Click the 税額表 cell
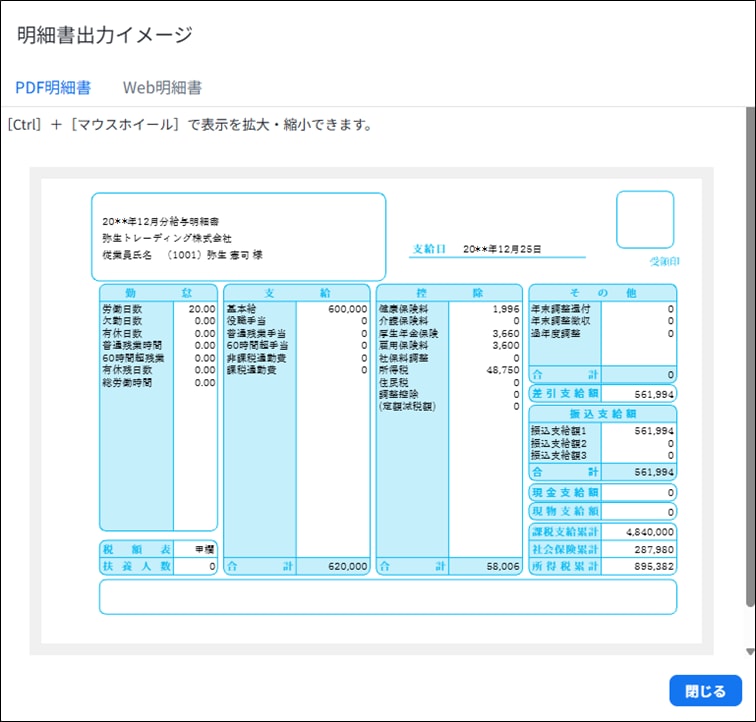The image size is (756, 722). [158, 549]
